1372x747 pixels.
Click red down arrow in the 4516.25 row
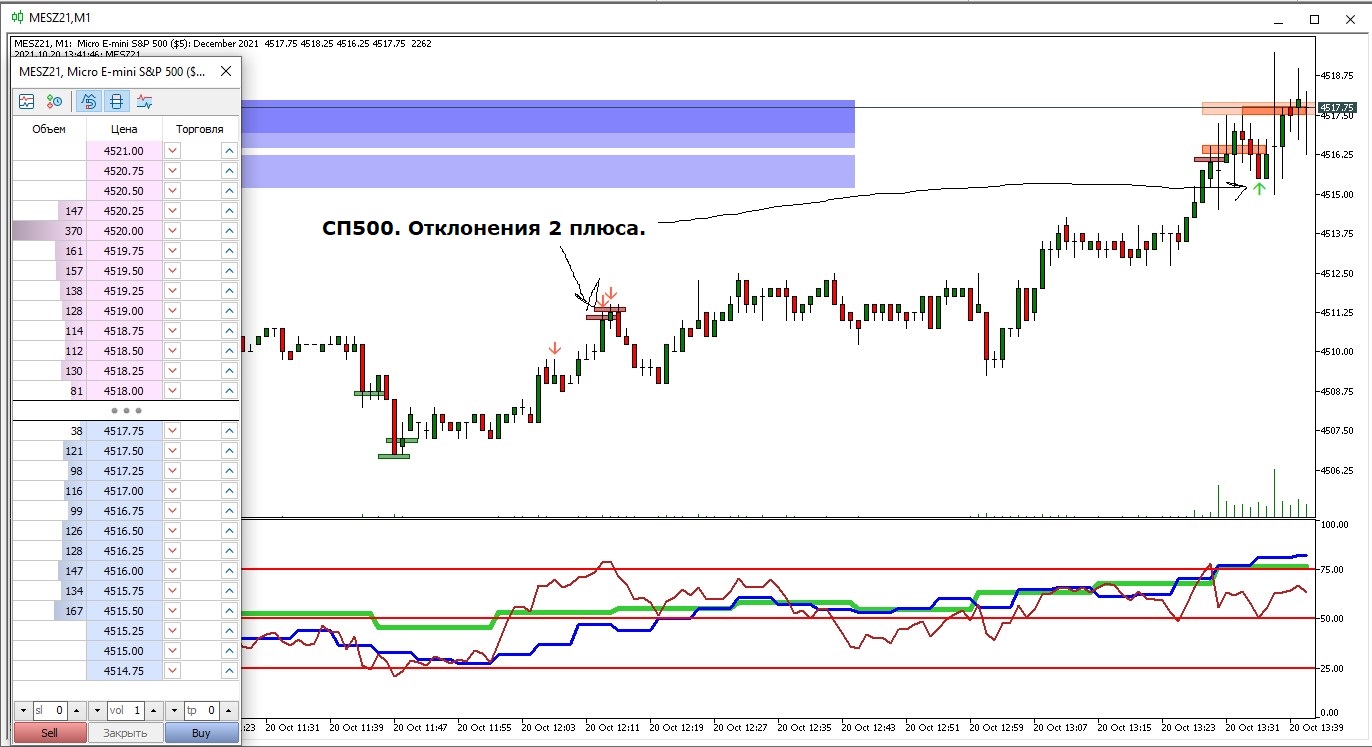click(172, 551)
